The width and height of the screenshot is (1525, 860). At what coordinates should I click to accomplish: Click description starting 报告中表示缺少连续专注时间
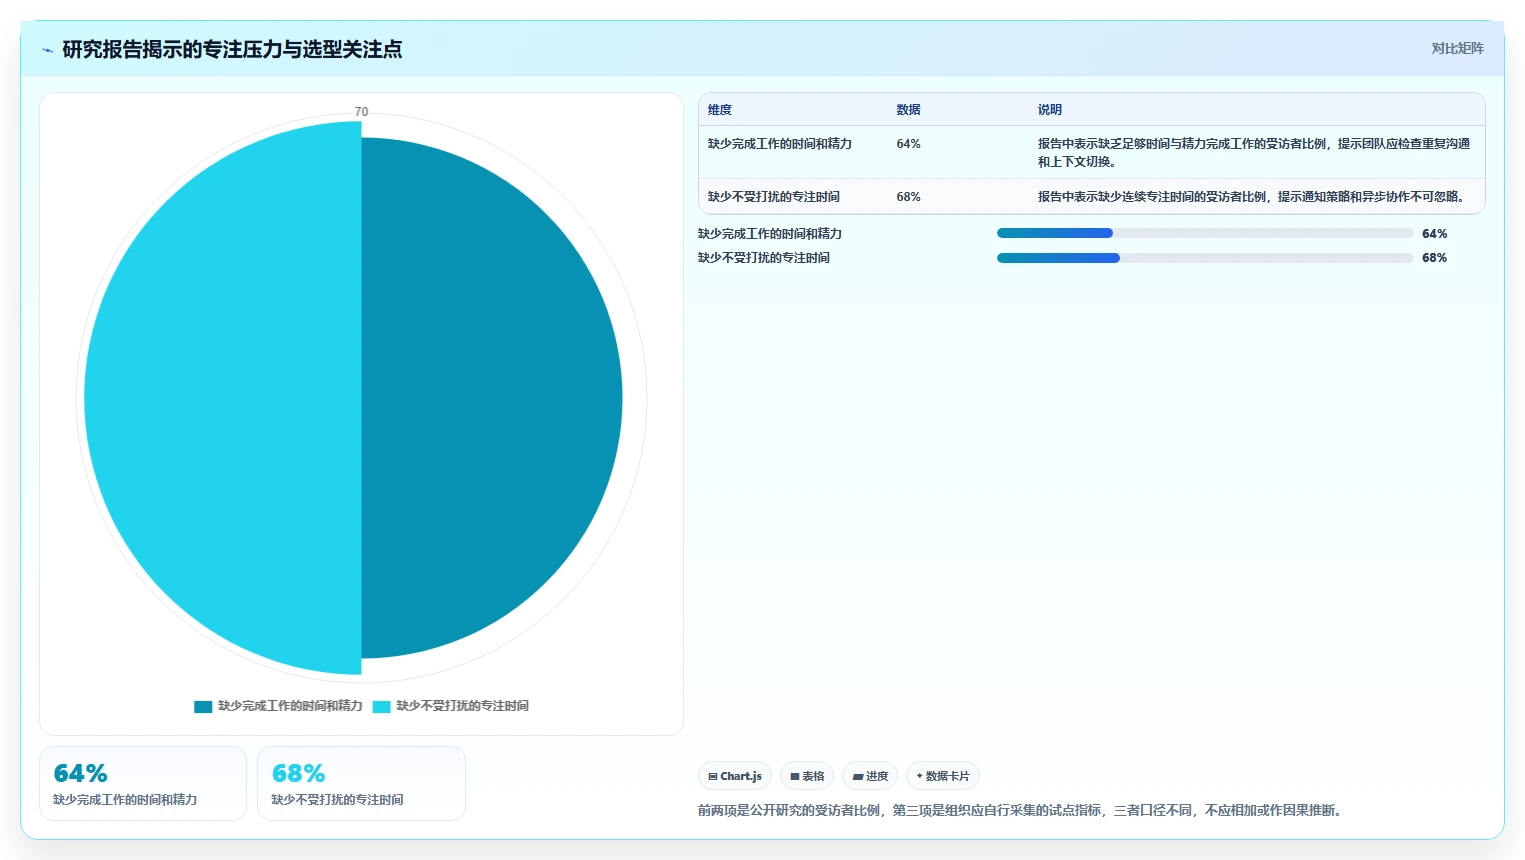coord(1251,197)
